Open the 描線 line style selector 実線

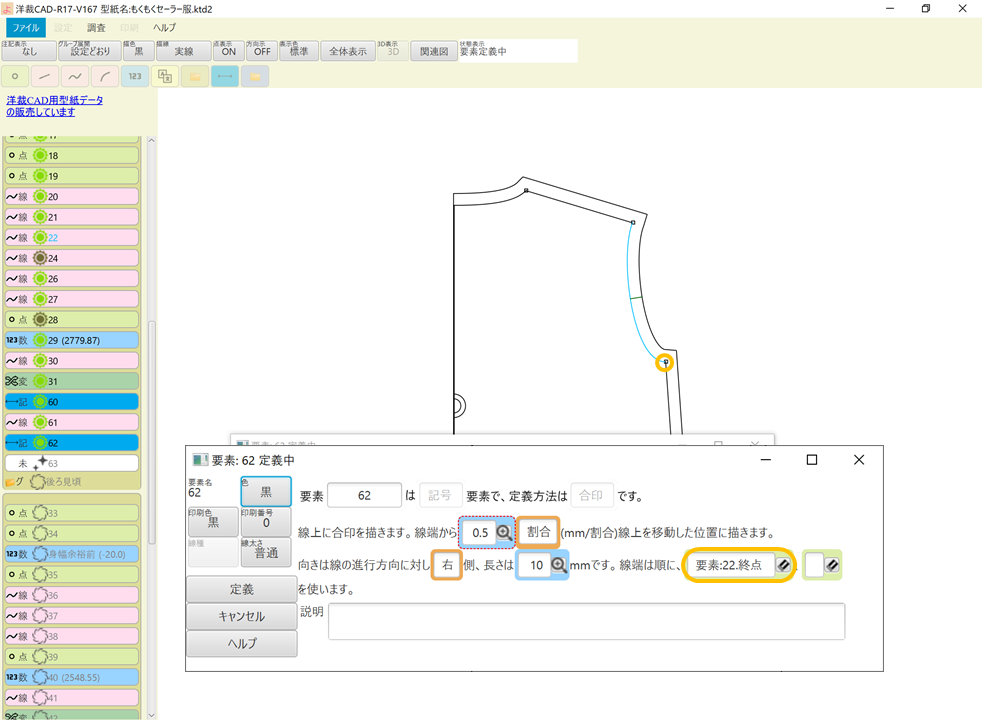[183, 51]
